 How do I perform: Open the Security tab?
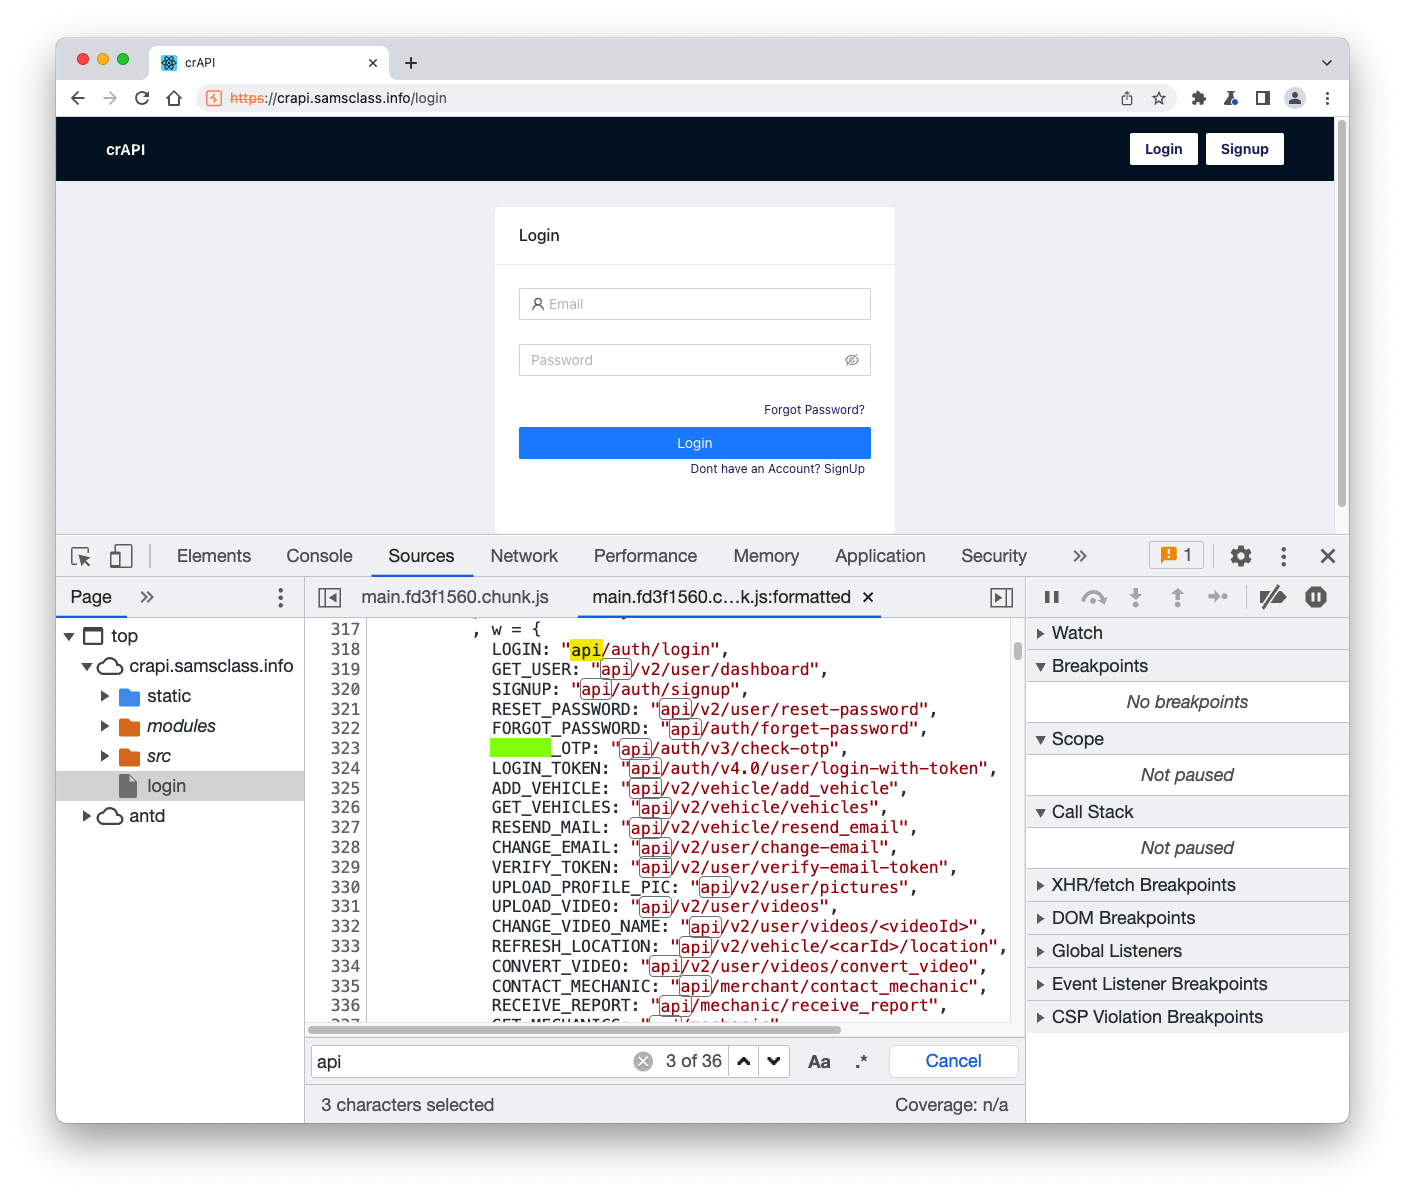(x=994, y=556)
